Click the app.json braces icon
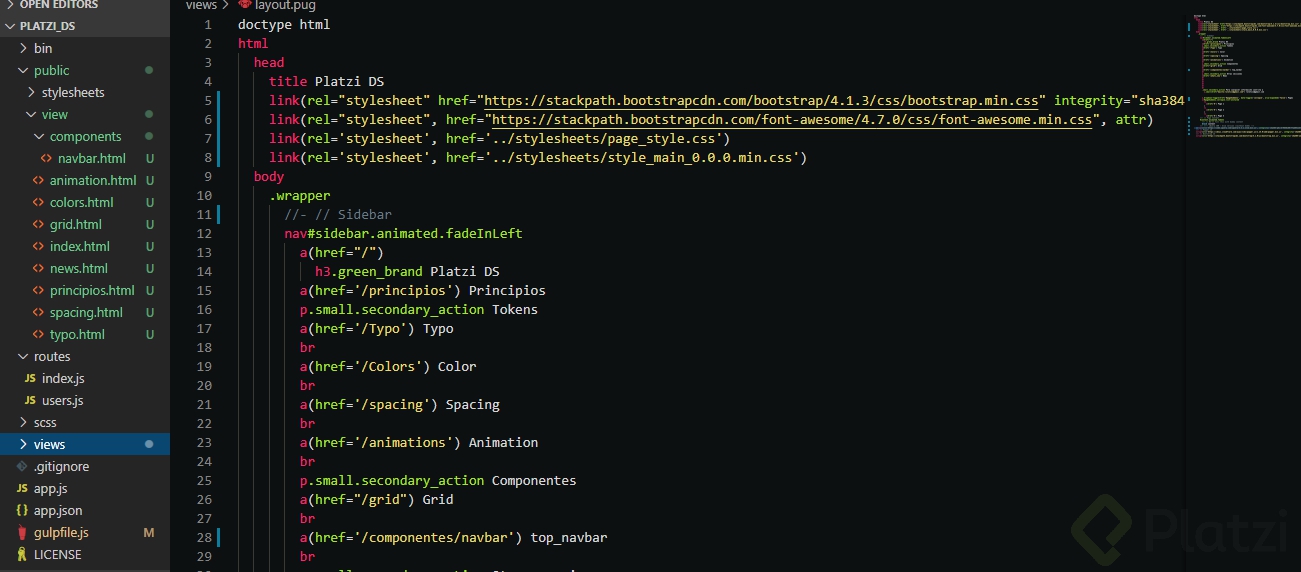 [x=22, y=511]
